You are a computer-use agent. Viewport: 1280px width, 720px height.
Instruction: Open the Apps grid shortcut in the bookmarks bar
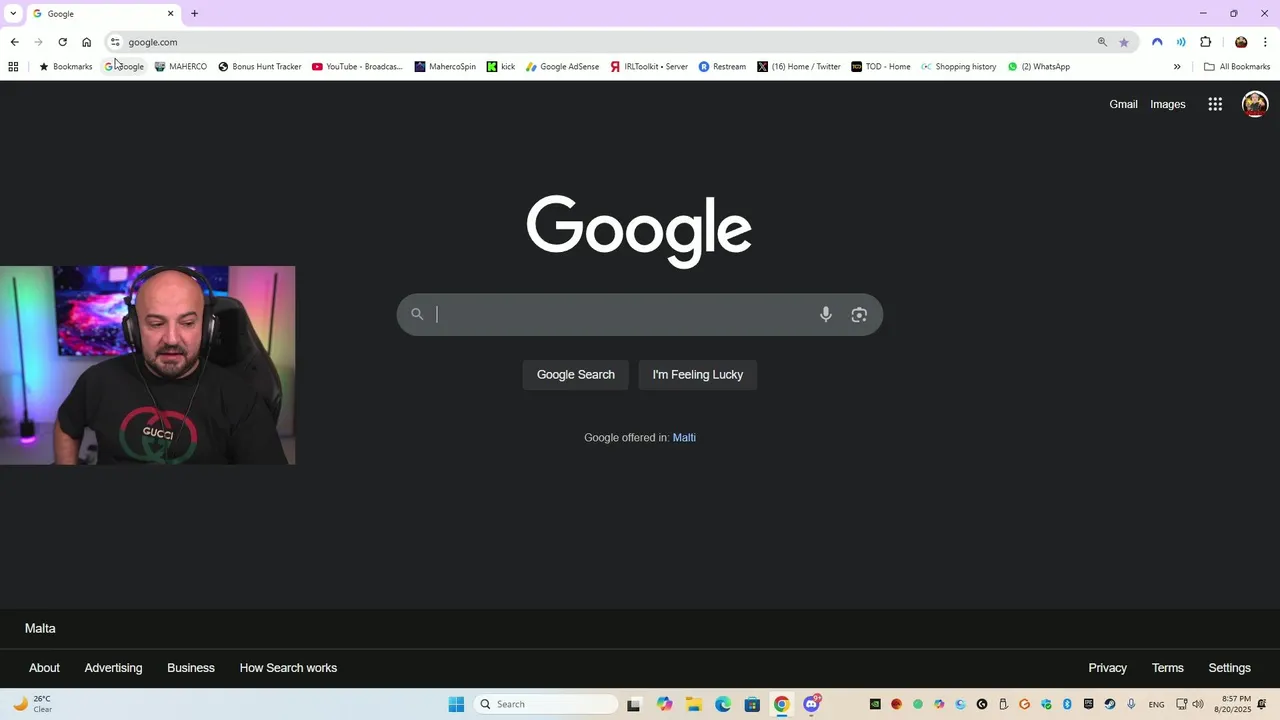coord(13,67)
